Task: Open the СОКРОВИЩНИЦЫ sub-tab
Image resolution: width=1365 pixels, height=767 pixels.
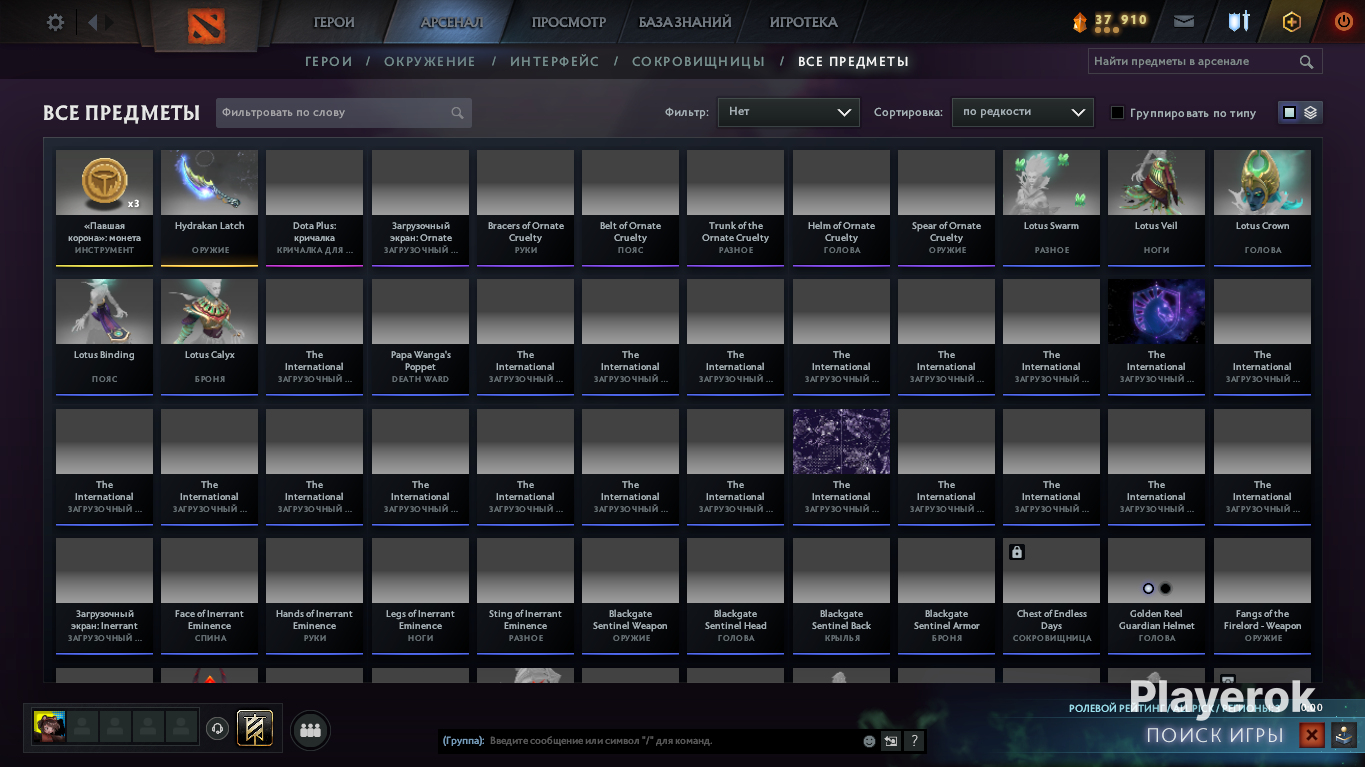Action: pos(699,62)
